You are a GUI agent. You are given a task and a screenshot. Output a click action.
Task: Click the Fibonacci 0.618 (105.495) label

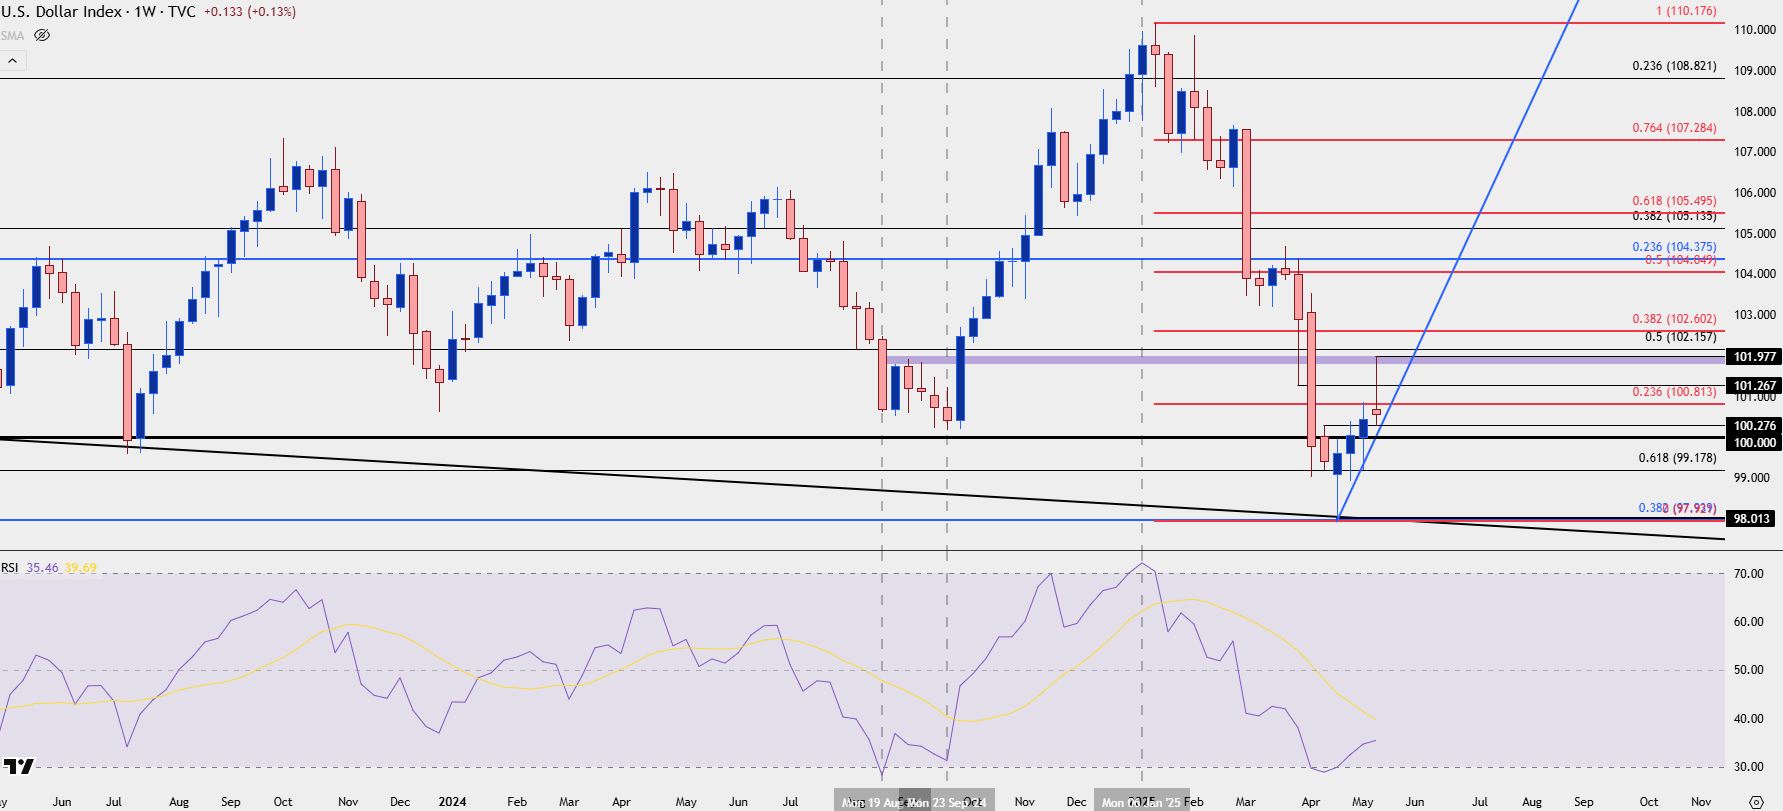[x=1674, y=201]
